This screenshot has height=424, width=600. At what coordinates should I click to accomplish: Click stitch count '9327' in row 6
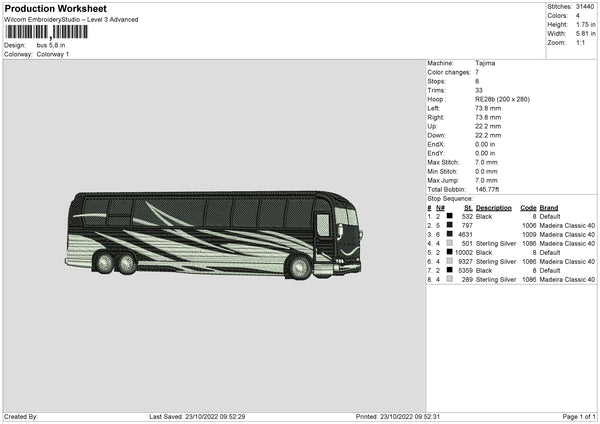[x=465, y=261]
